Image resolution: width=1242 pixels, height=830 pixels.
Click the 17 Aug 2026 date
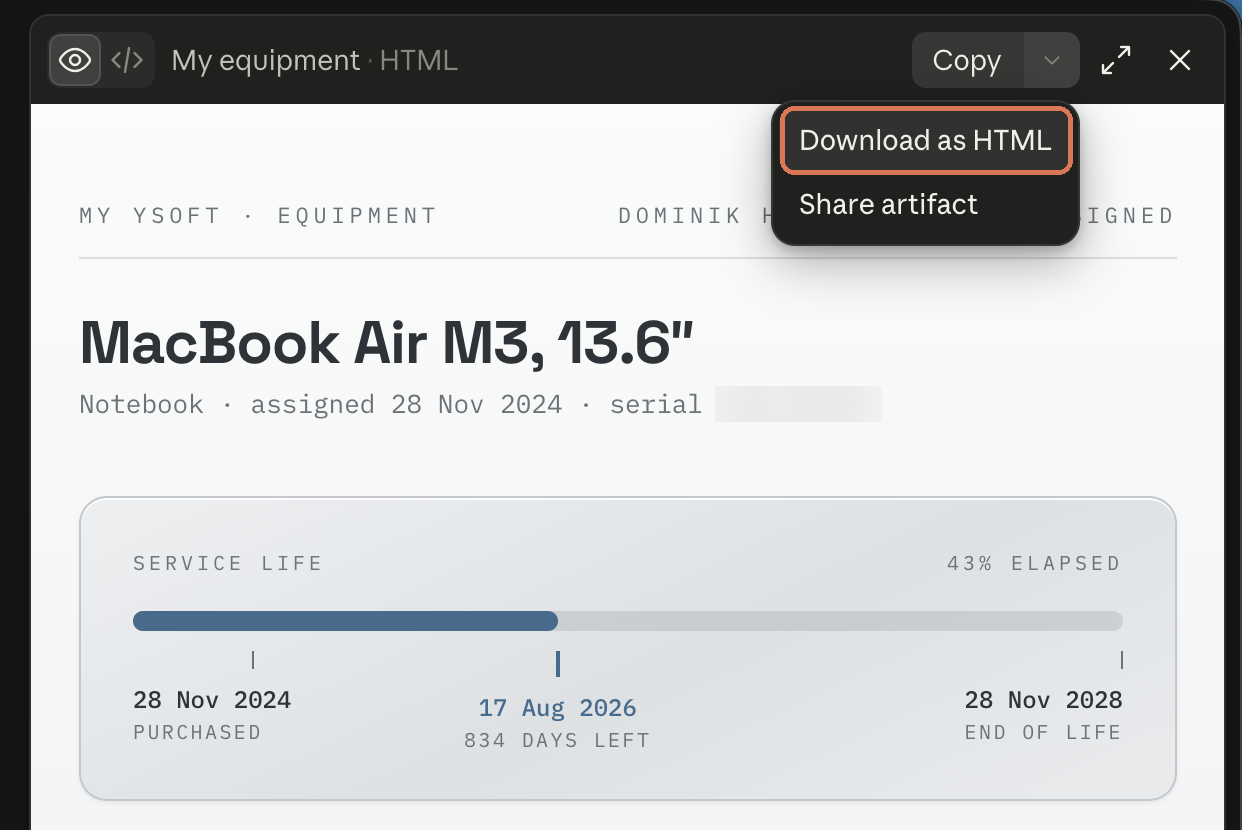(557, 708)
